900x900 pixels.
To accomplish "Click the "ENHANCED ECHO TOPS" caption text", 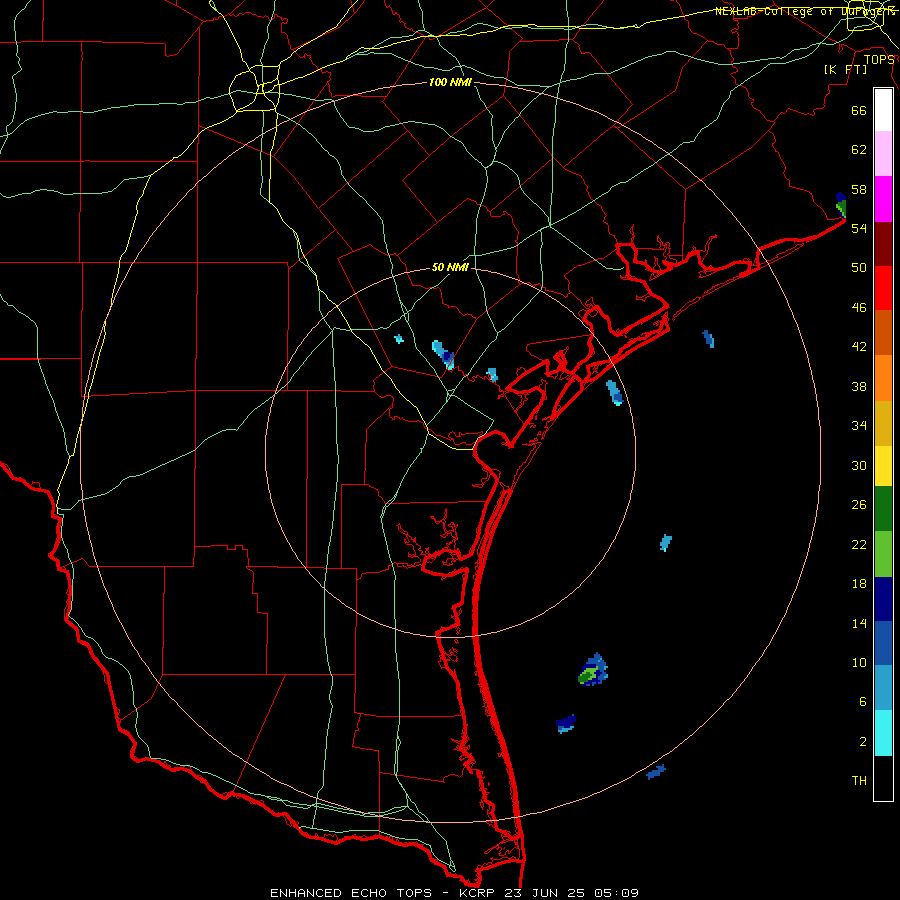I will (350, 893).
